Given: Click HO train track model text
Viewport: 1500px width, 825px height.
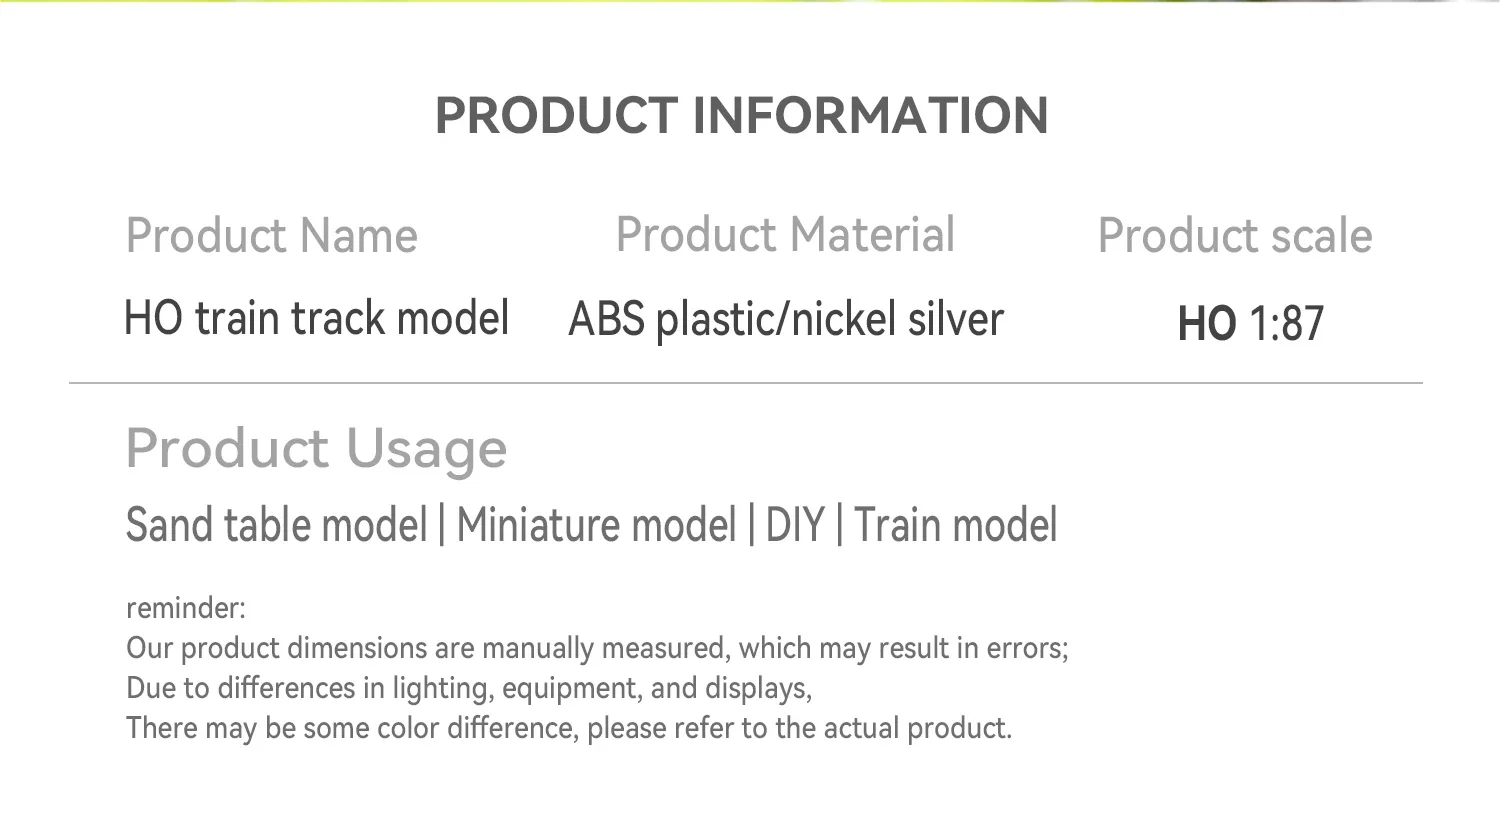Looking at the screenshot, I should point(316,319).
